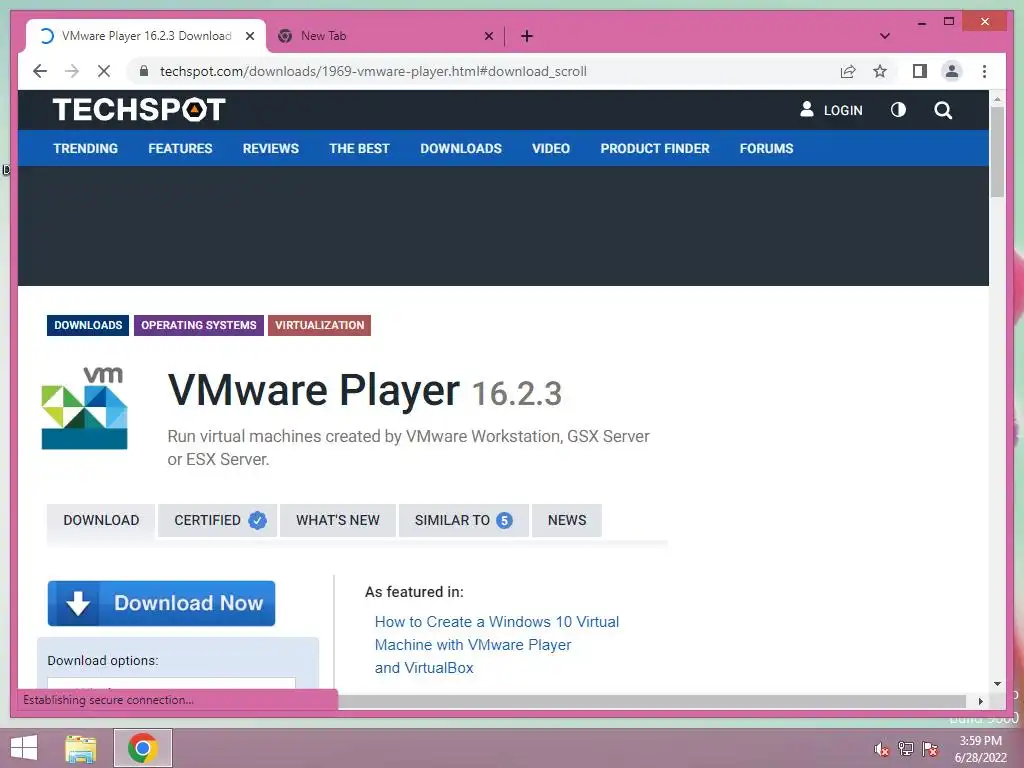Image resolution: width=1024 pixels, height=768 pixels.
Task: Open a new tab with plus
Action: pyautogui.click(x=527, y=36)
